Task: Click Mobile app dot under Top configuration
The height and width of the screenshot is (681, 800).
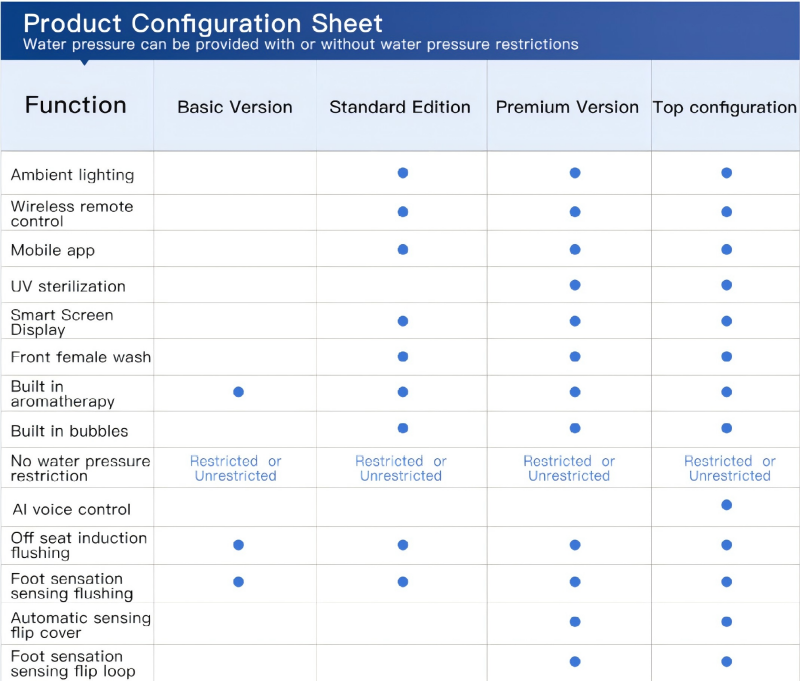Action: 726,249
